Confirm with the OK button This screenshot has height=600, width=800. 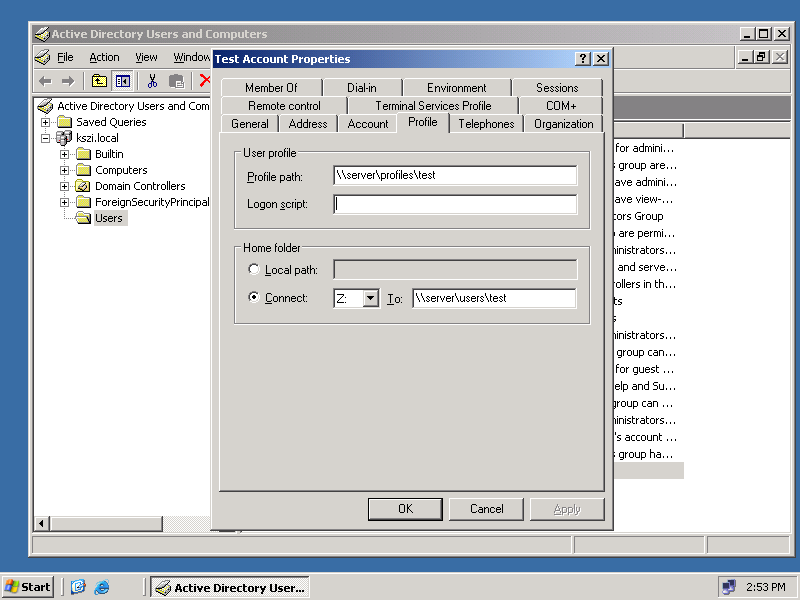[x=405, y=509]
